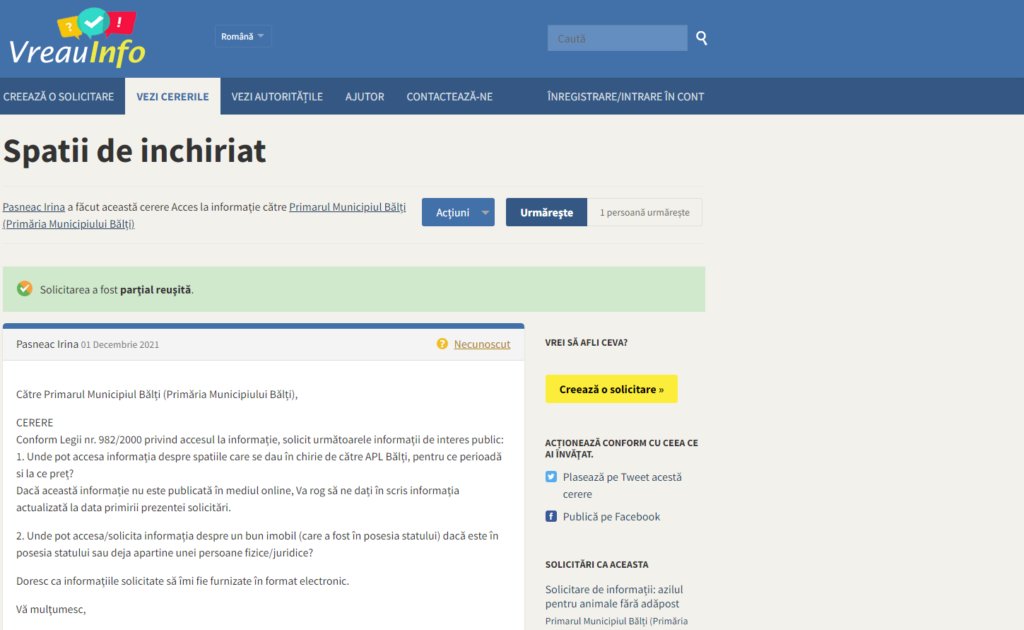Click the 1 persoană urmărește counter

645,212
